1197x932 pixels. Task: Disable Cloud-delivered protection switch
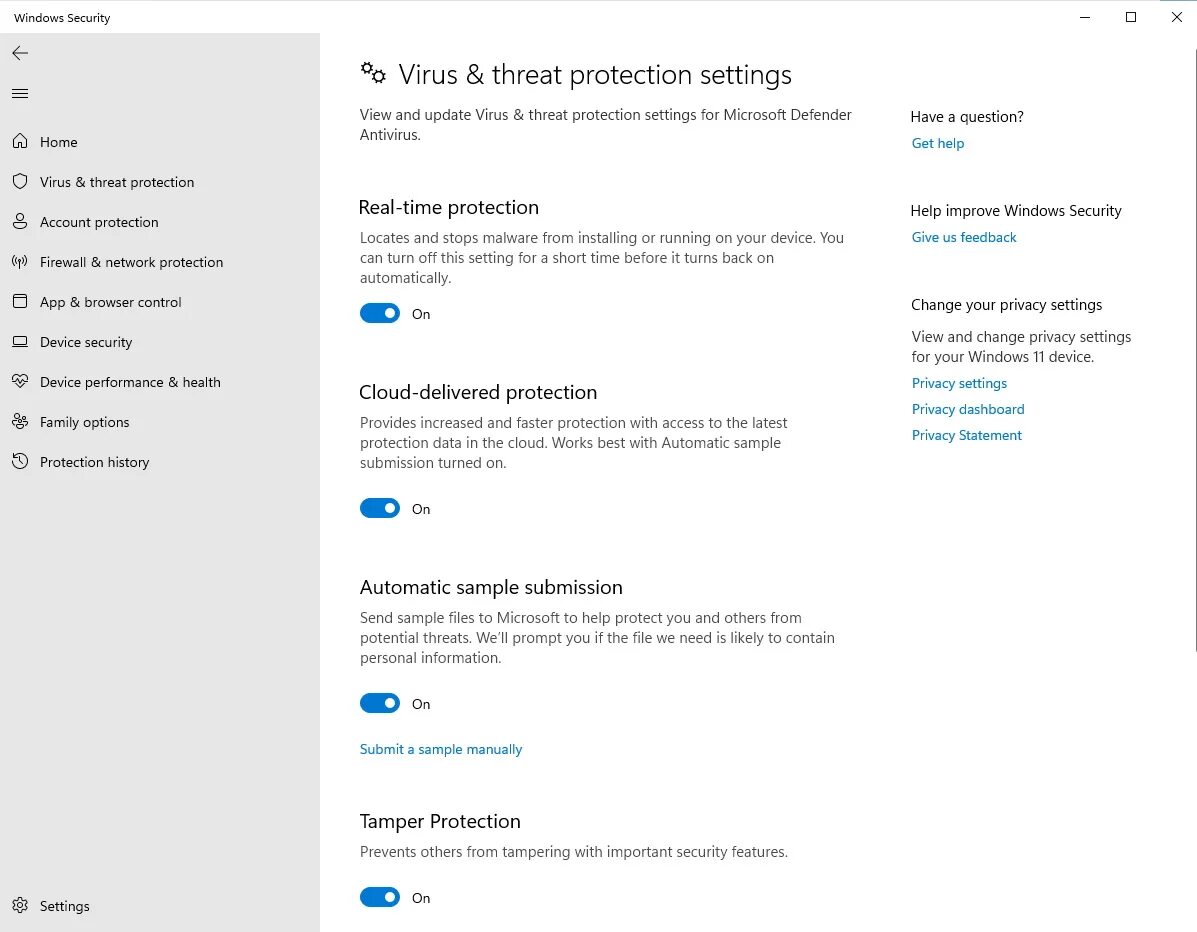coord(380,509)
